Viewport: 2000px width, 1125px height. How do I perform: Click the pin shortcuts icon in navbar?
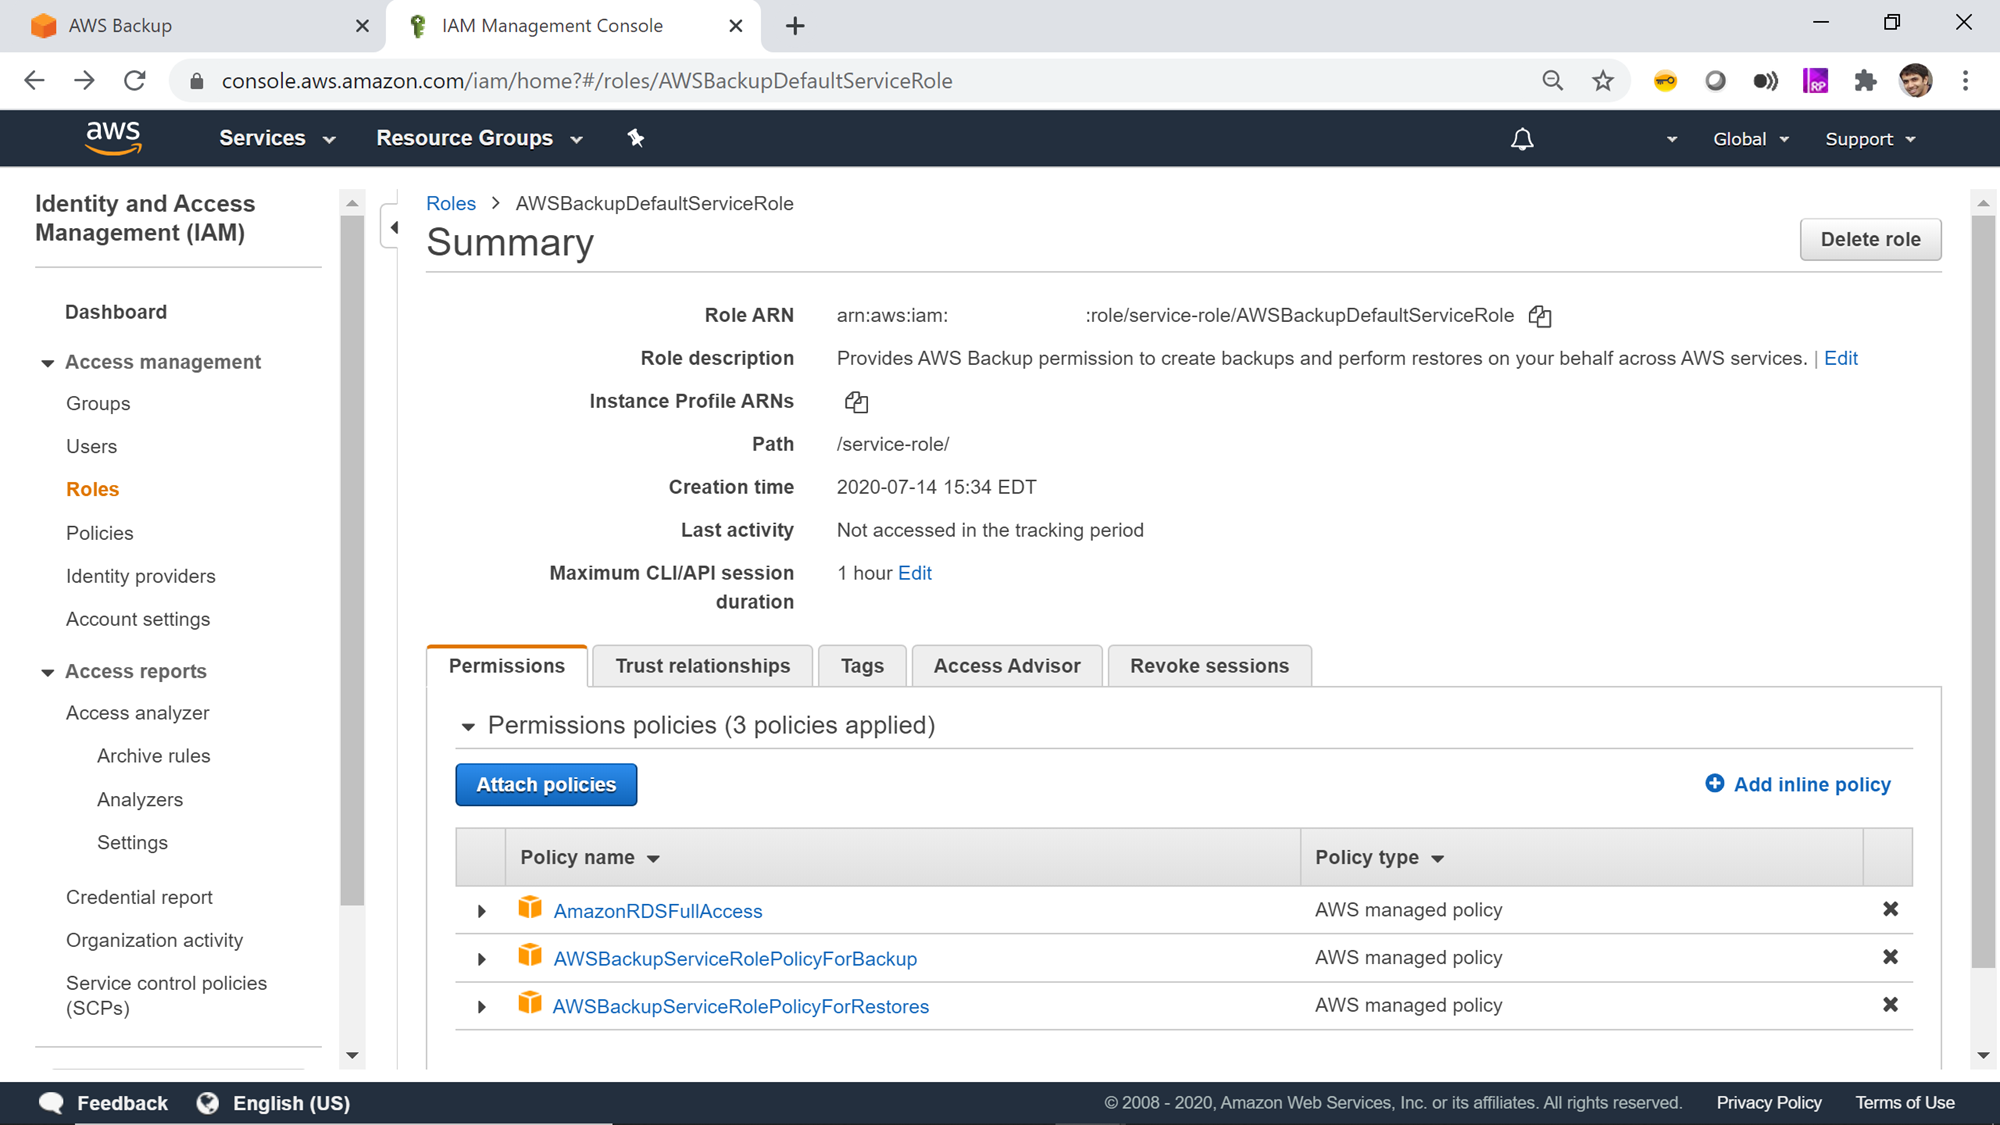[636, 138]
